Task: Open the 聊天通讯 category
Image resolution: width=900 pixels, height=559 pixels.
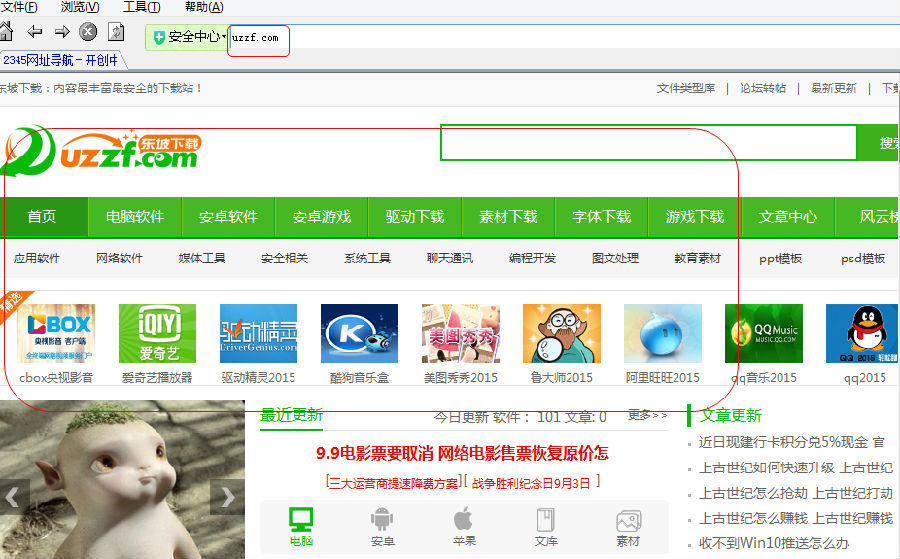Action: point(450,258)
